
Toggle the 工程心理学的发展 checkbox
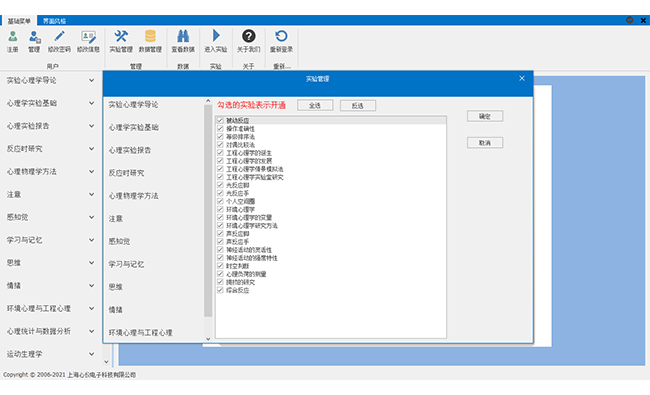pos(220,161)
